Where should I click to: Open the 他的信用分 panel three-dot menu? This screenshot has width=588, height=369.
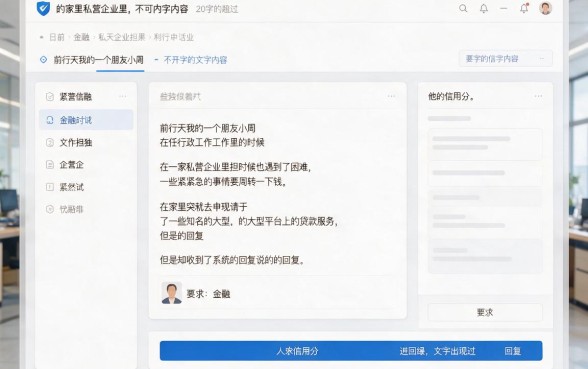tap(538, 96)
